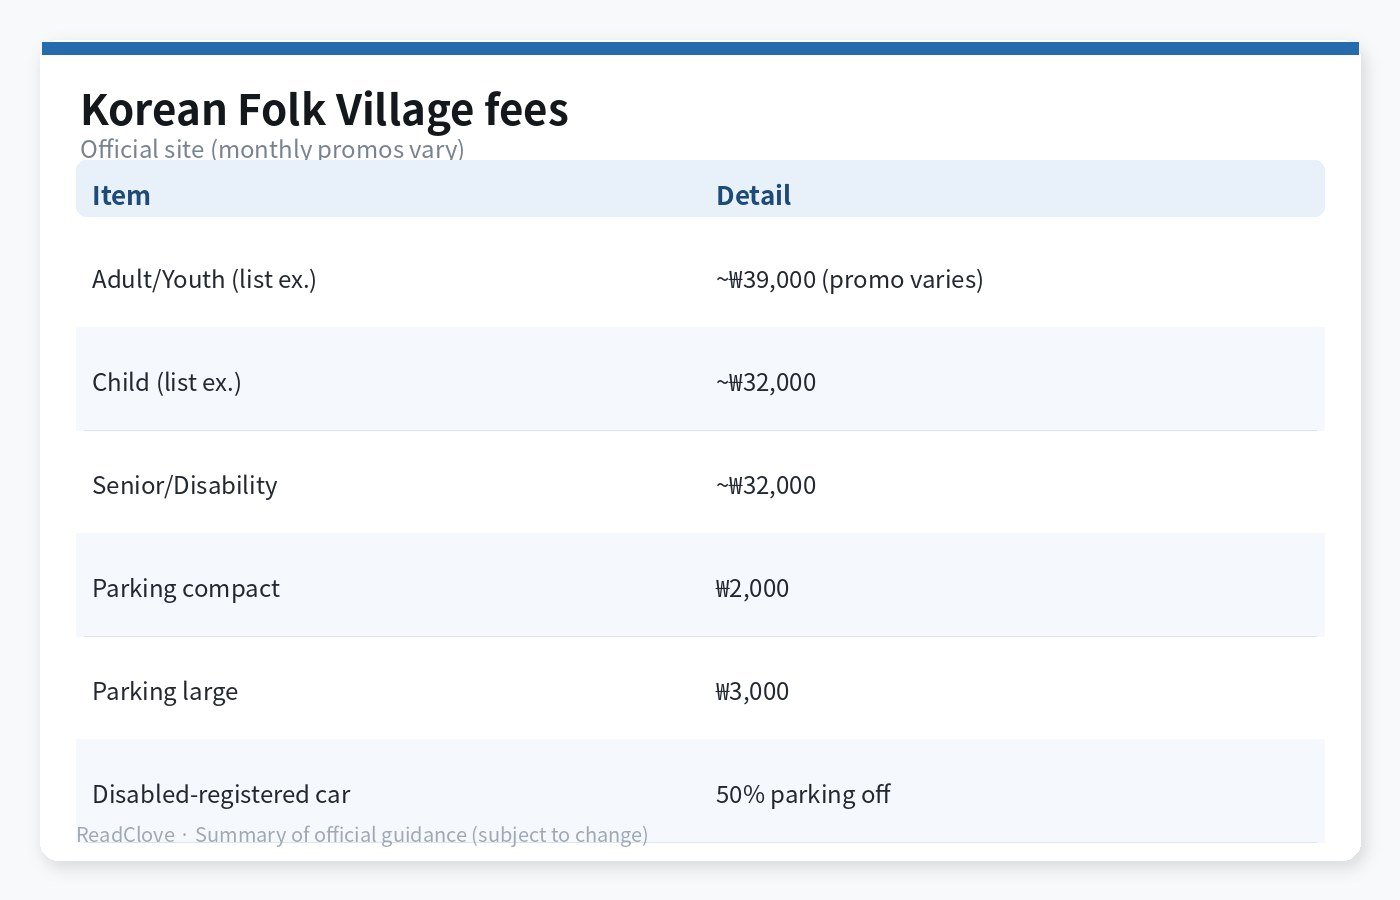Click the '50% parking off' detail
1400x900 pixels.
click(x=803, y=794)
